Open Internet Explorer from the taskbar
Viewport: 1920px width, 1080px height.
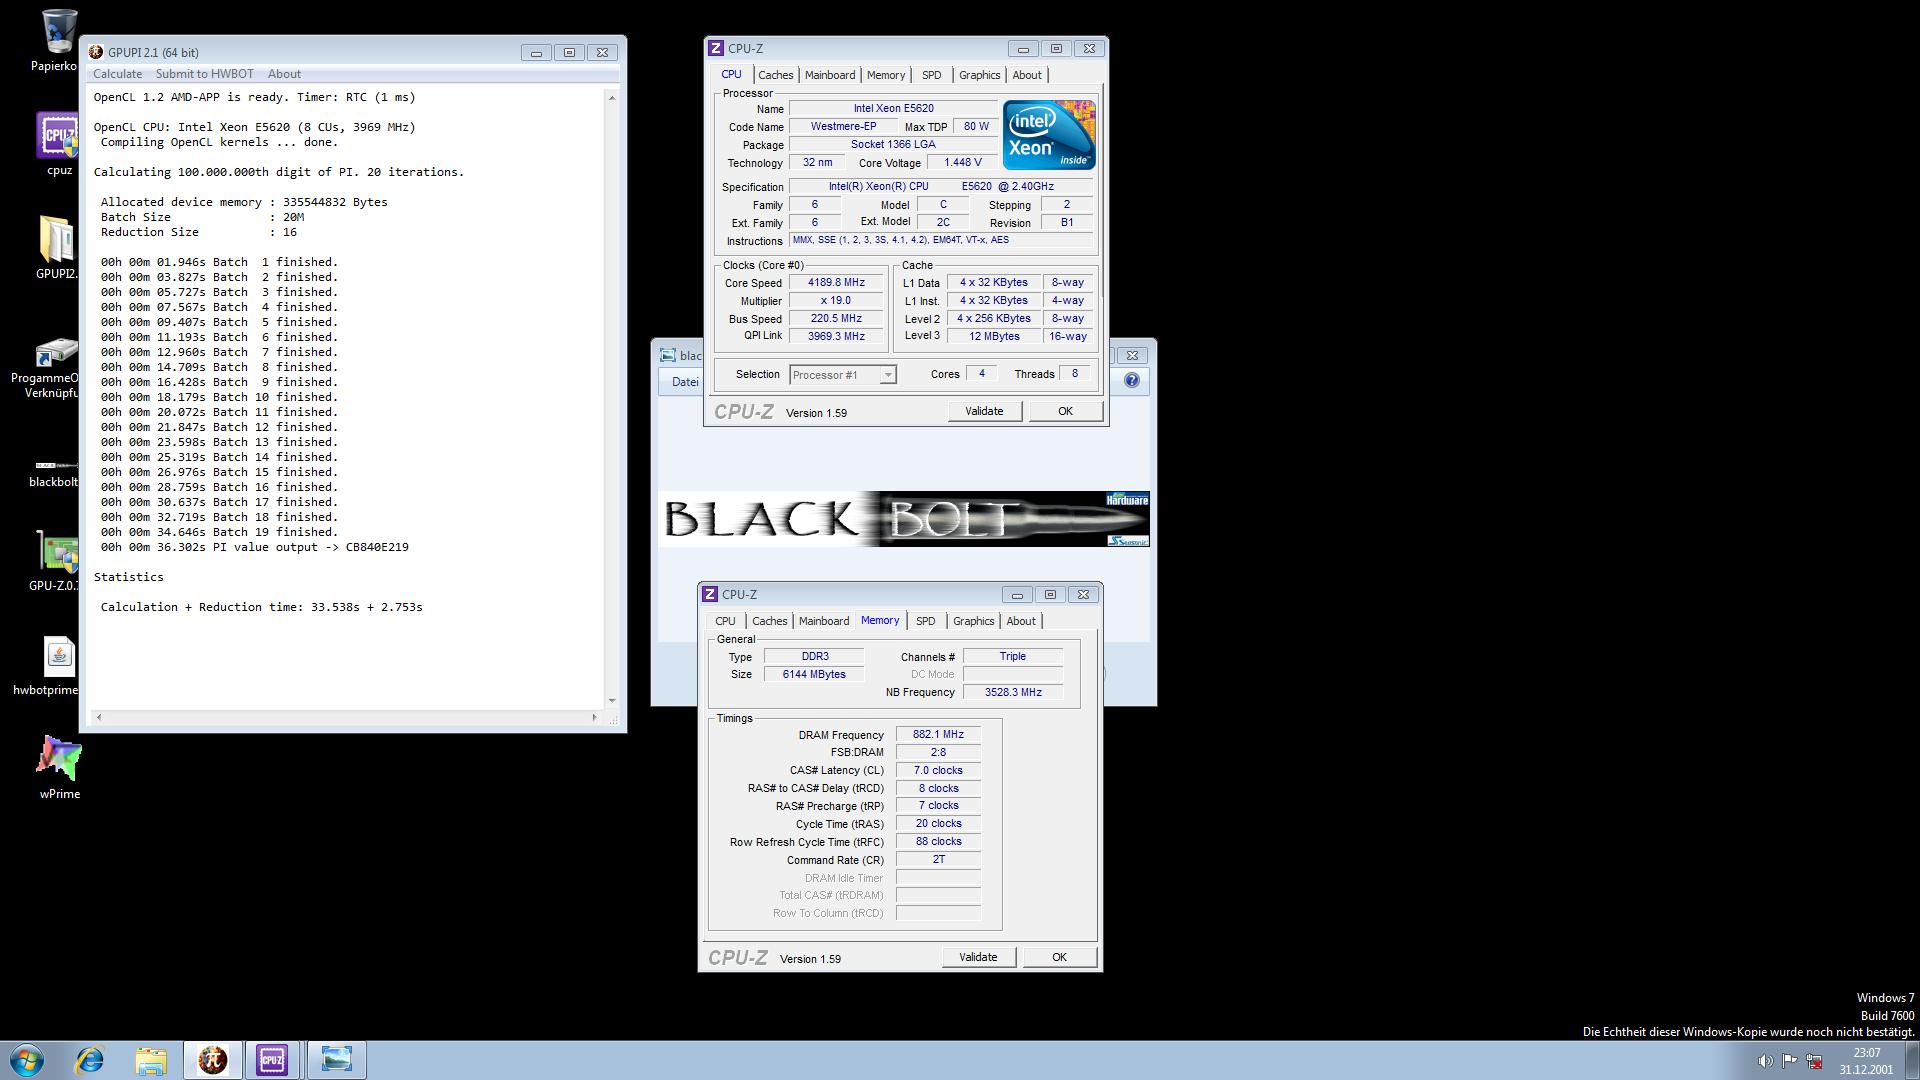[90, 1060]
